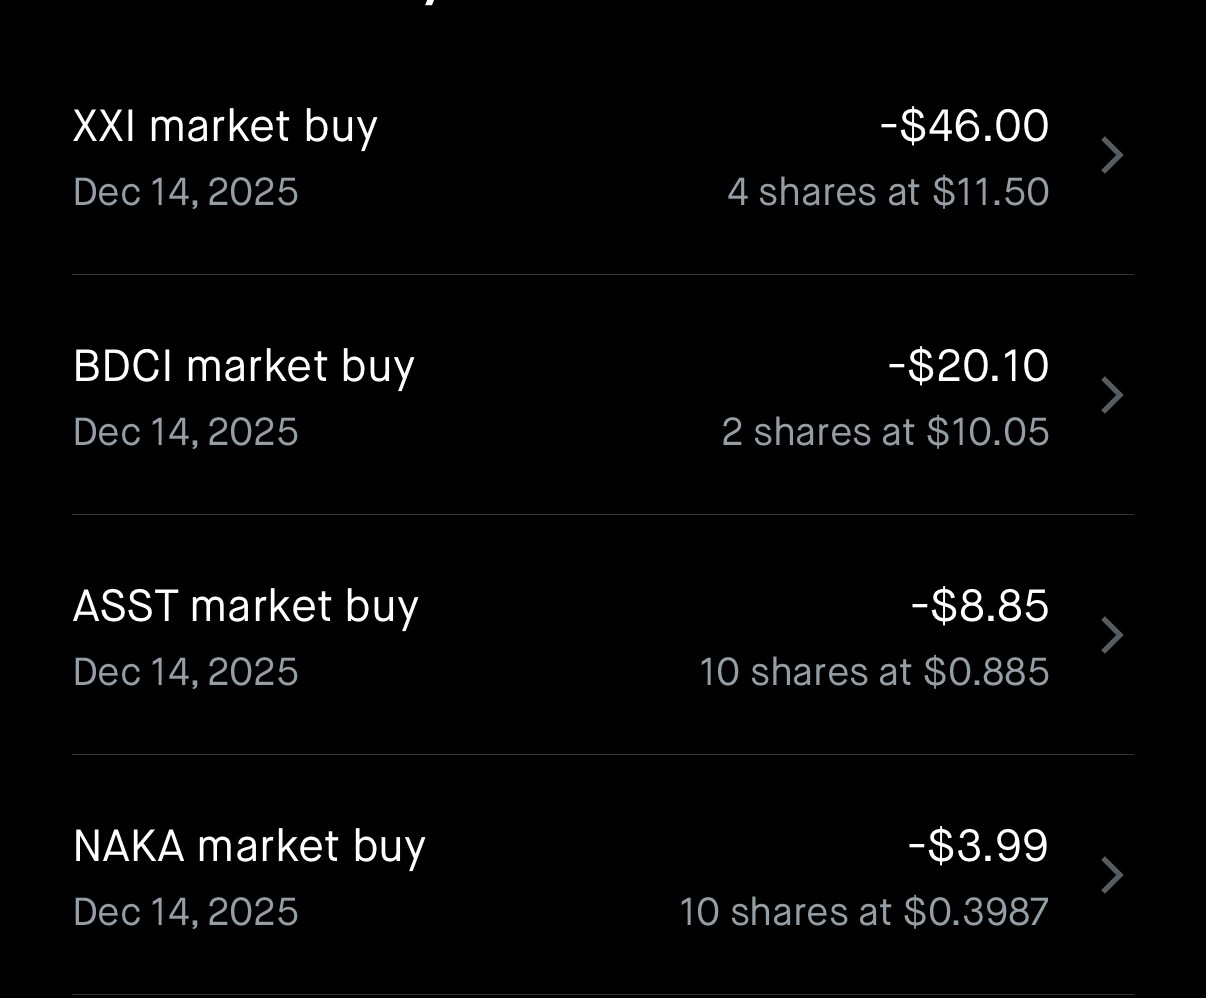Image resolution: width=1206 pixels, height=998 pixels.
Task: Click the date under ASST market buy
Action: pyautogui.click(x=186, y=672)
